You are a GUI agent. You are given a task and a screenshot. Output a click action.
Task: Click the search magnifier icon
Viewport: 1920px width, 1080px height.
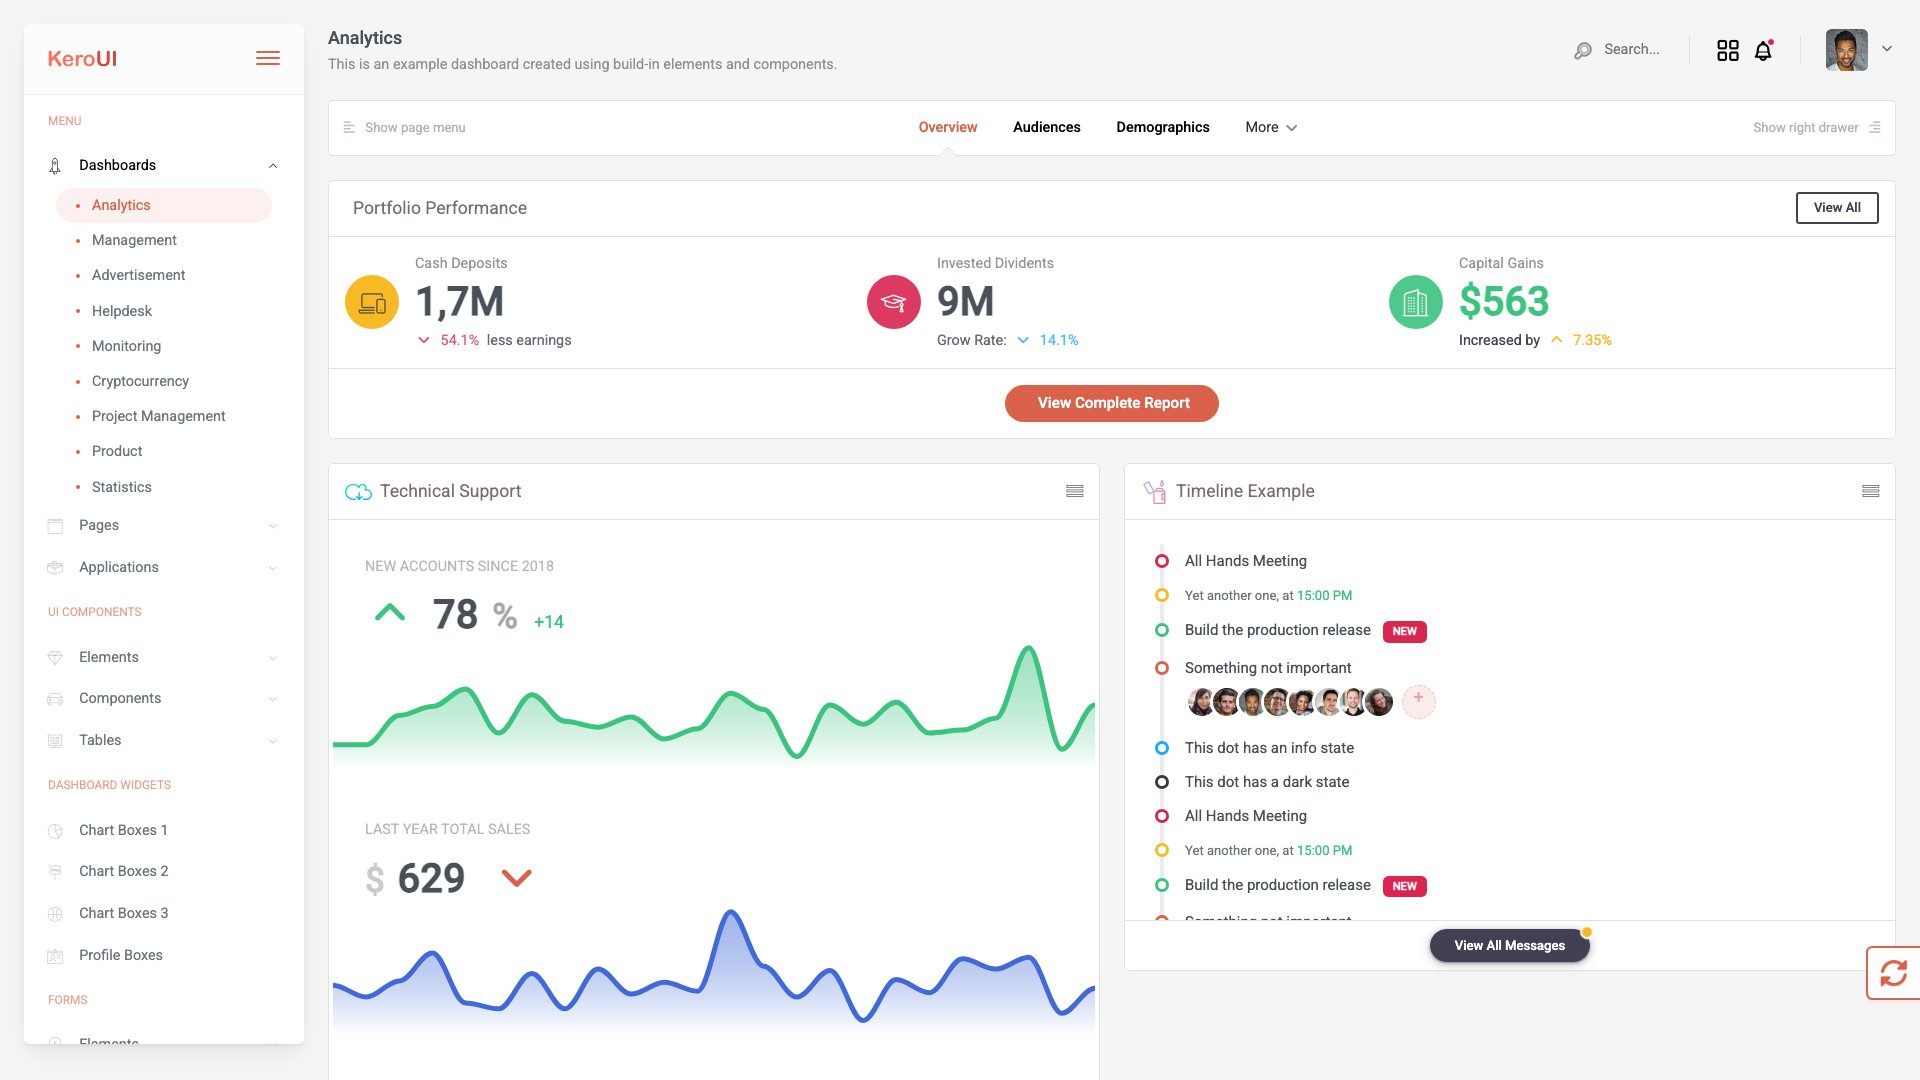(x=1583, y=50)
